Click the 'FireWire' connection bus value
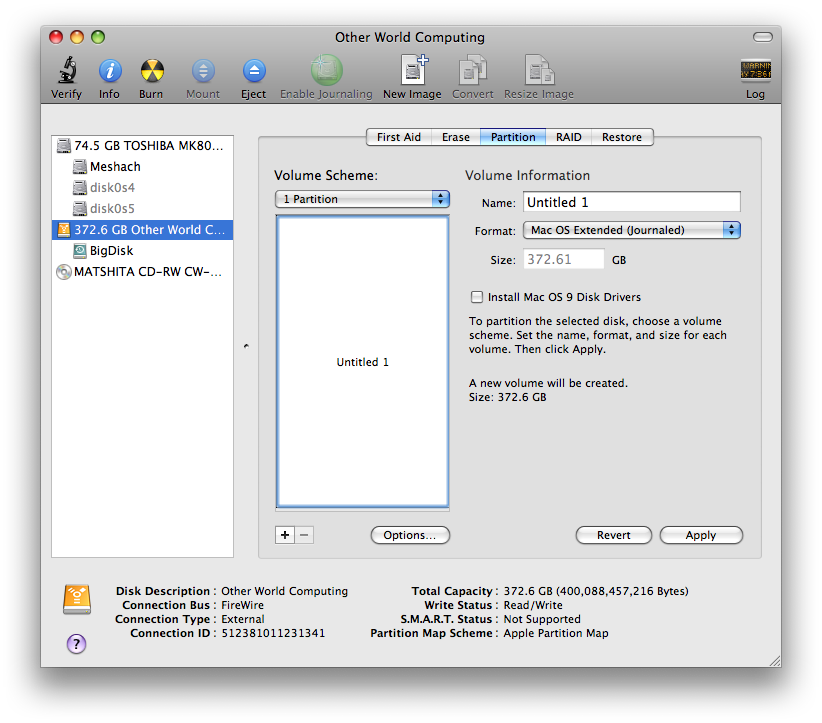This screenshot has height=723, width=822. point(242,605)
